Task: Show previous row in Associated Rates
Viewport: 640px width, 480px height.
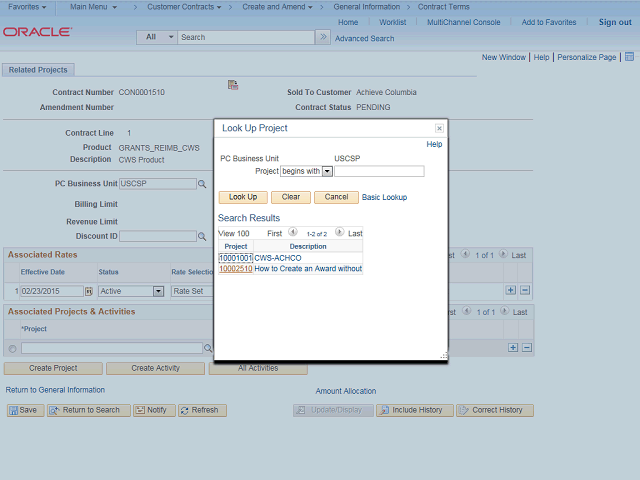Action: click(465, 254)
